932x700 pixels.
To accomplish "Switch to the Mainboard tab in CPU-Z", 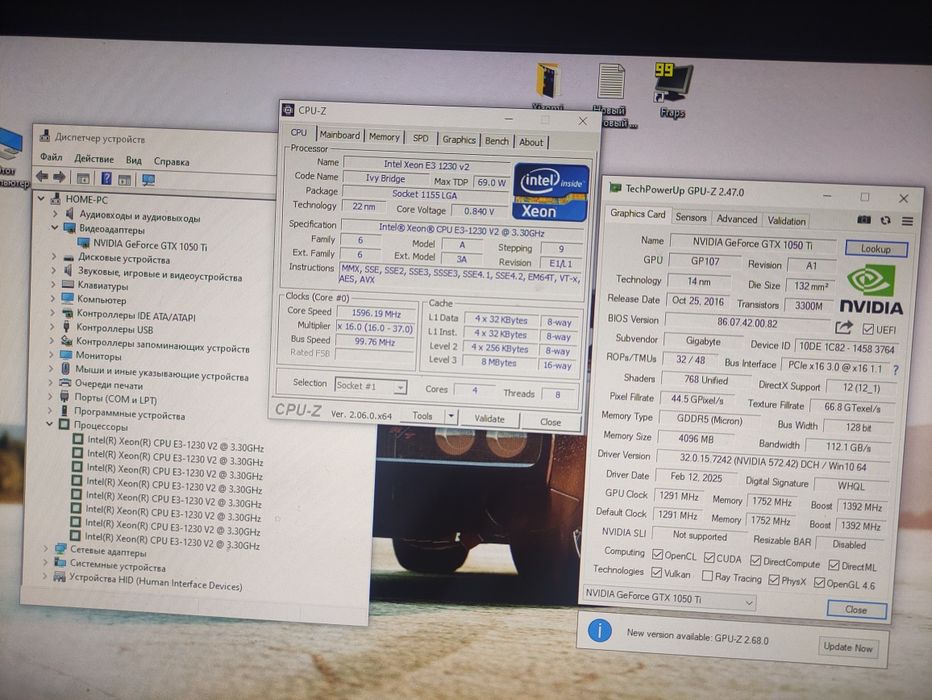I will [x=339, y=135].
